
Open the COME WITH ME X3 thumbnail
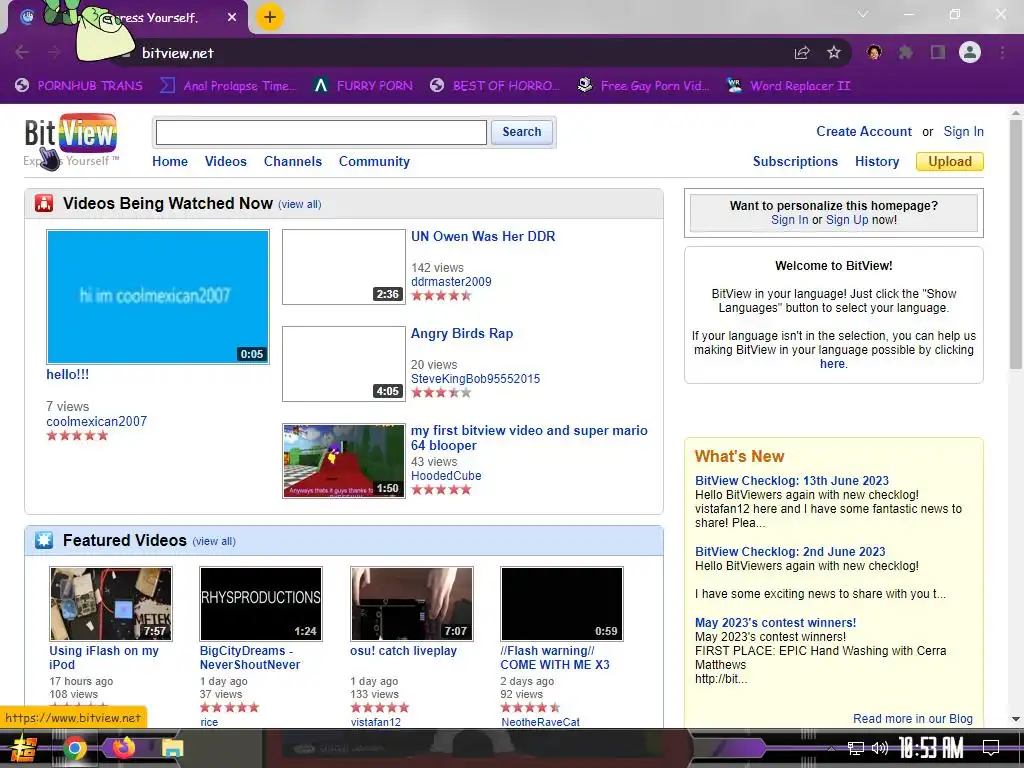[562, 603]
